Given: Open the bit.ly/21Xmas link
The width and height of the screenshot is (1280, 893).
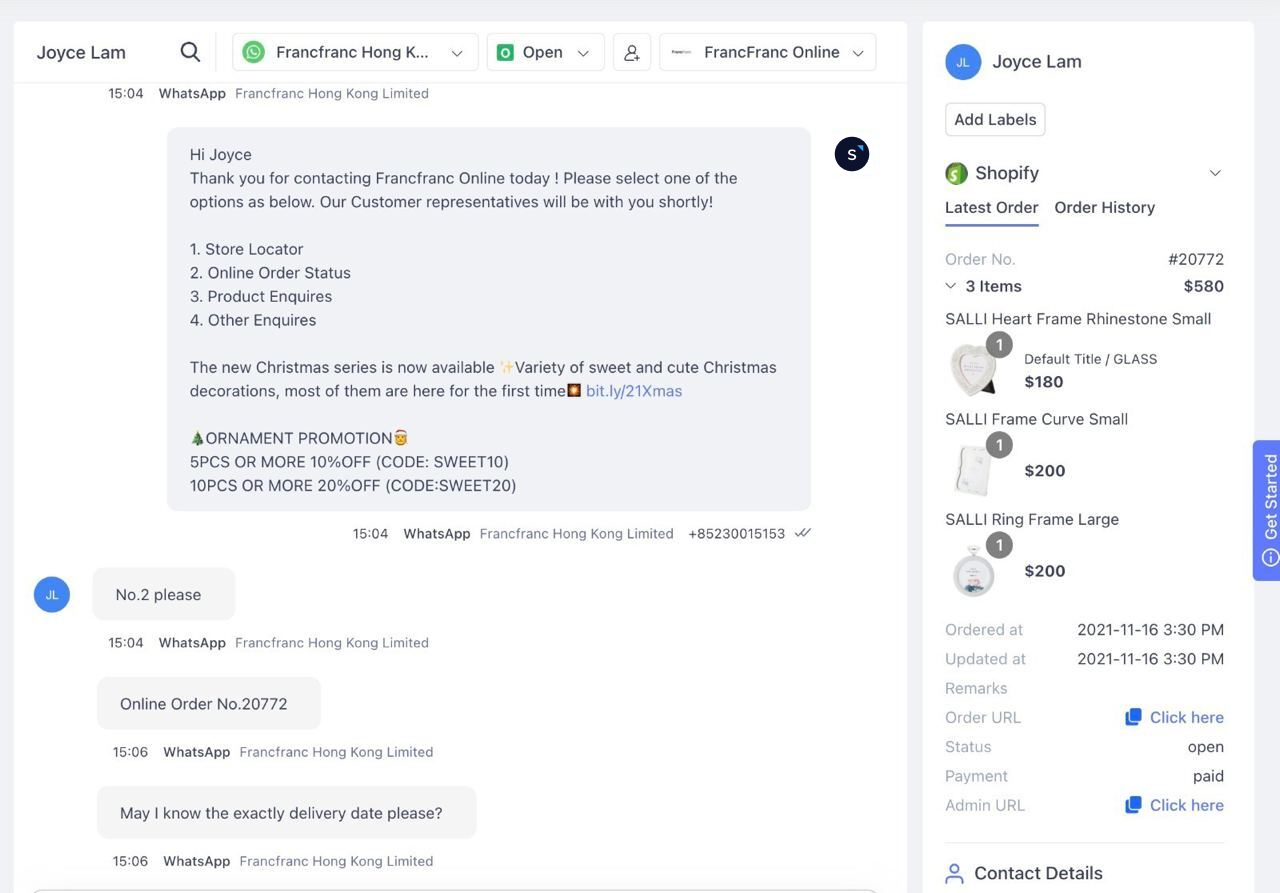Looking at the screenshot, I should pos(634,391).
